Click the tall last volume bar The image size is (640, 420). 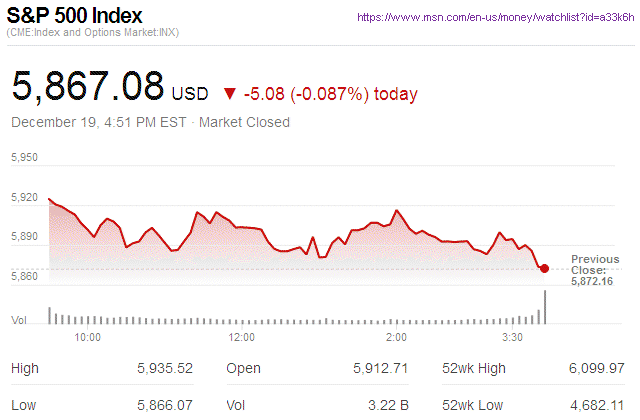pyautogui.click(x=546, y=307)
